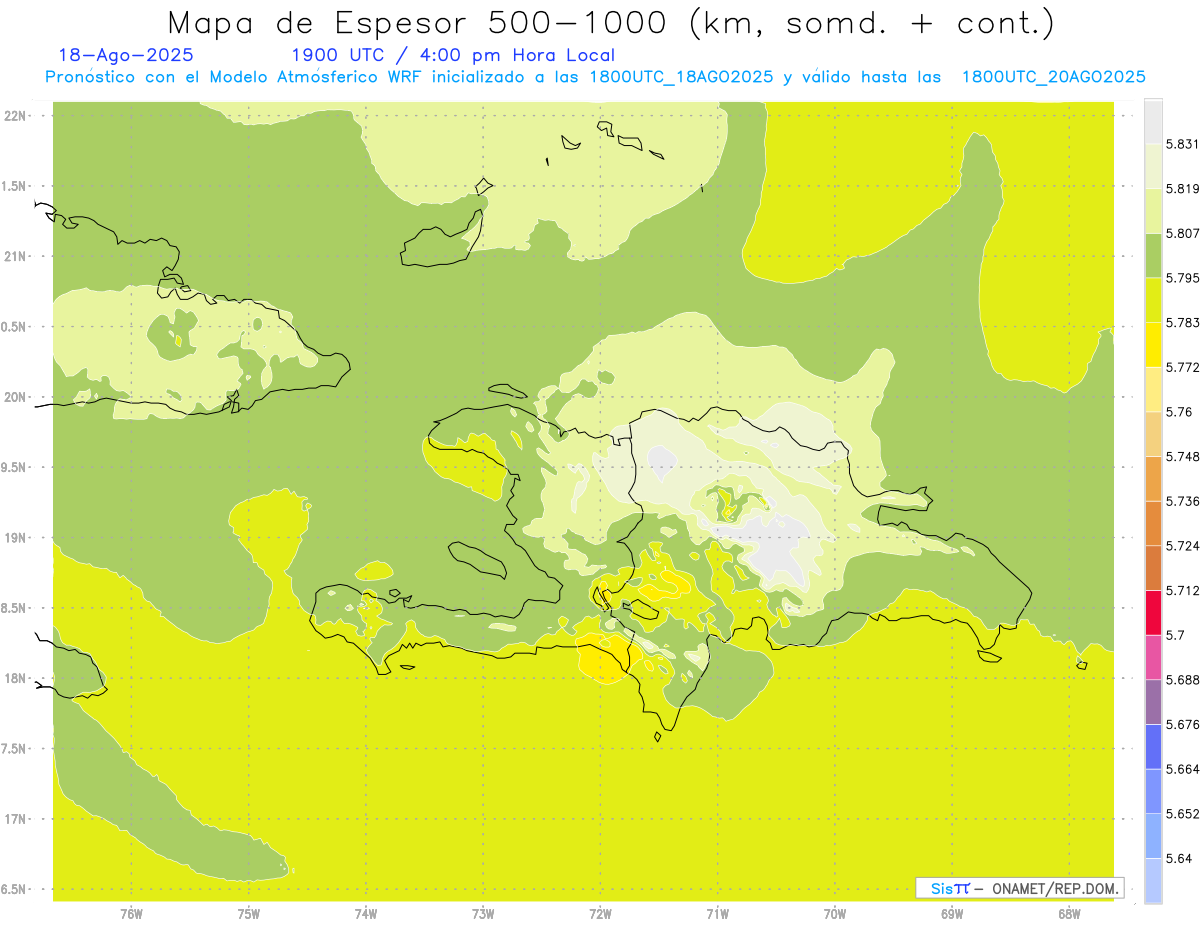1200x927 pixels.
Task: Click the legend value 5.64
Action: click(1178, 858)
